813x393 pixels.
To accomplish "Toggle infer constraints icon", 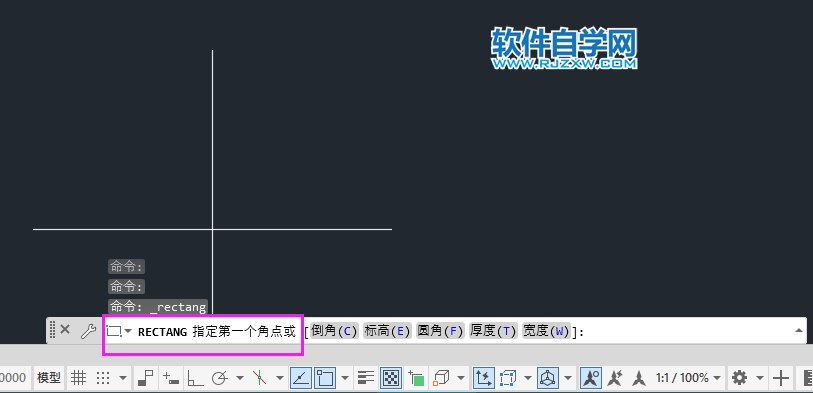I will click(146, 378).
